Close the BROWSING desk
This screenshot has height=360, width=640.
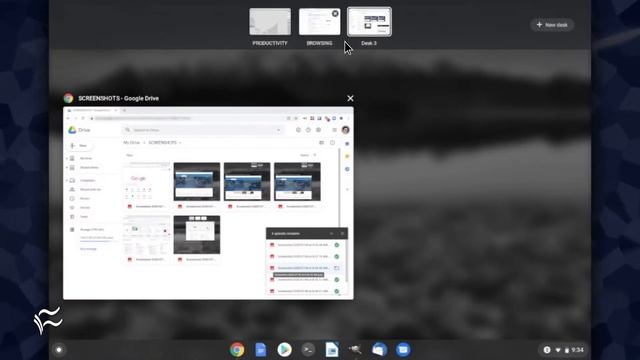click(x=335, y=13)
